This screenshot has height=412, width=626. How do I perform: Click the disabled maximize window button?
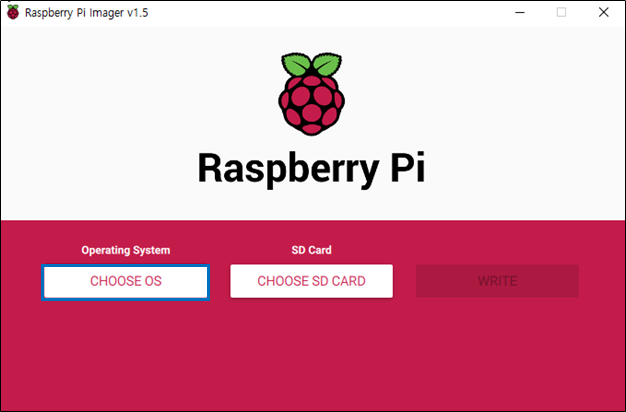click(x=561, y=13)
